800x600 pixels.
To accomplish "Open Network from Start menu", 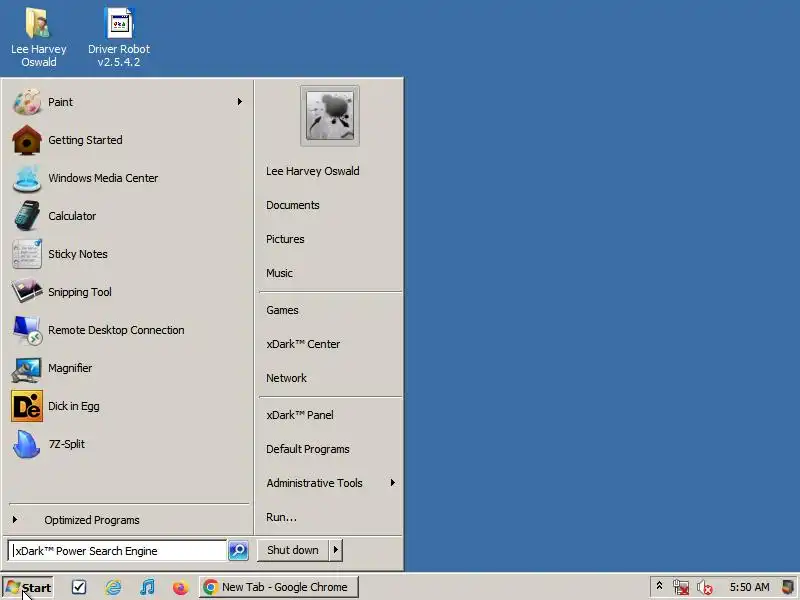I will [x=286, y=378].
